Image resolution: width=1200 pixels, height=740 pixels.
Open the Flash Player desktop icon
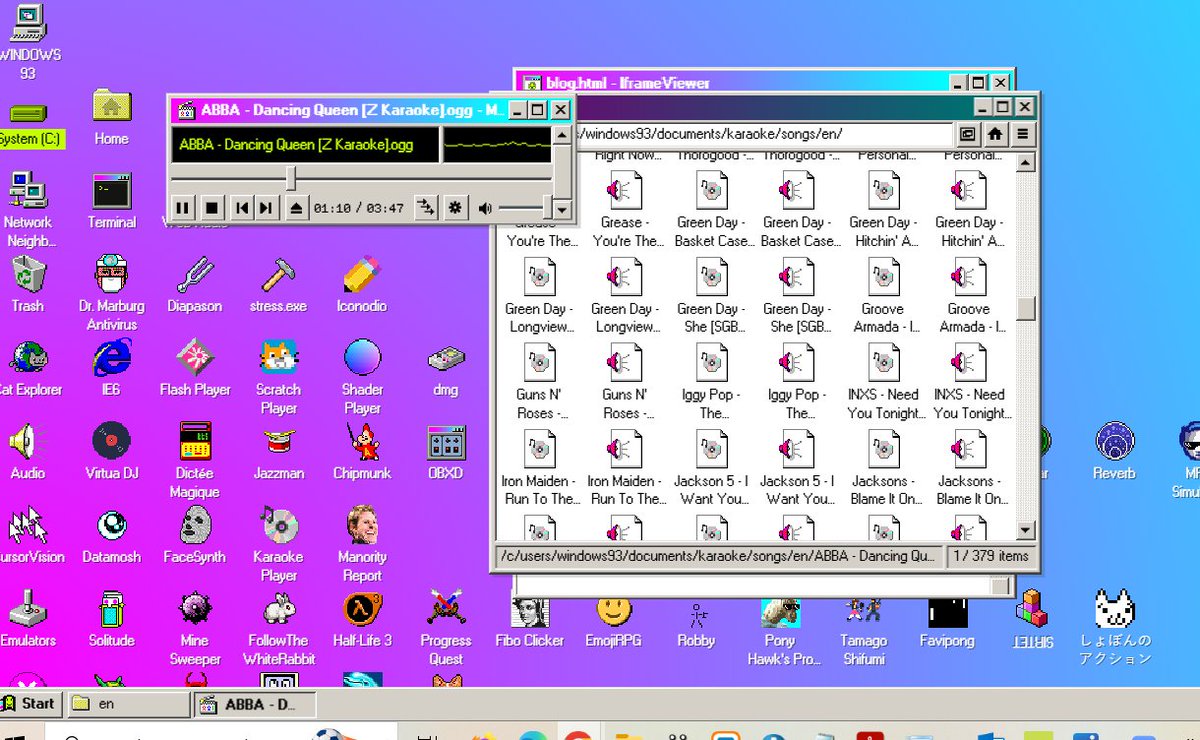[195, 368]
